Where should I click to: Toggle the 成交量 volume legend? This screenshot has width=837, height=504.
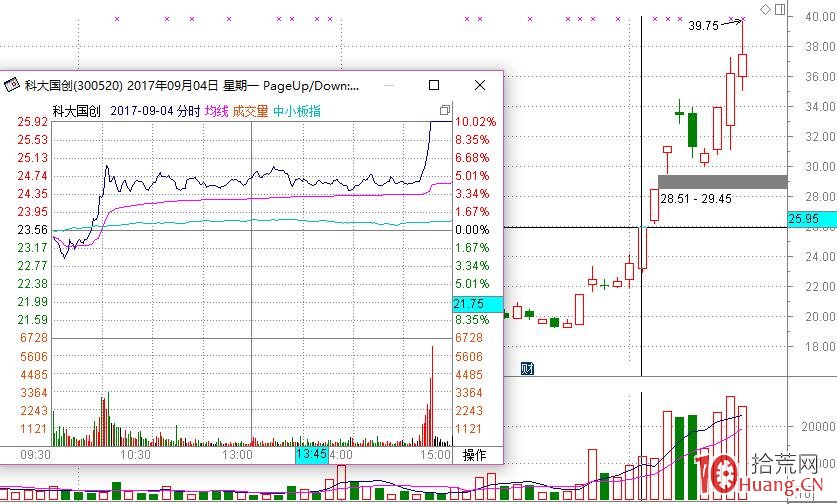pyautogui.click(x=250, y=111)
